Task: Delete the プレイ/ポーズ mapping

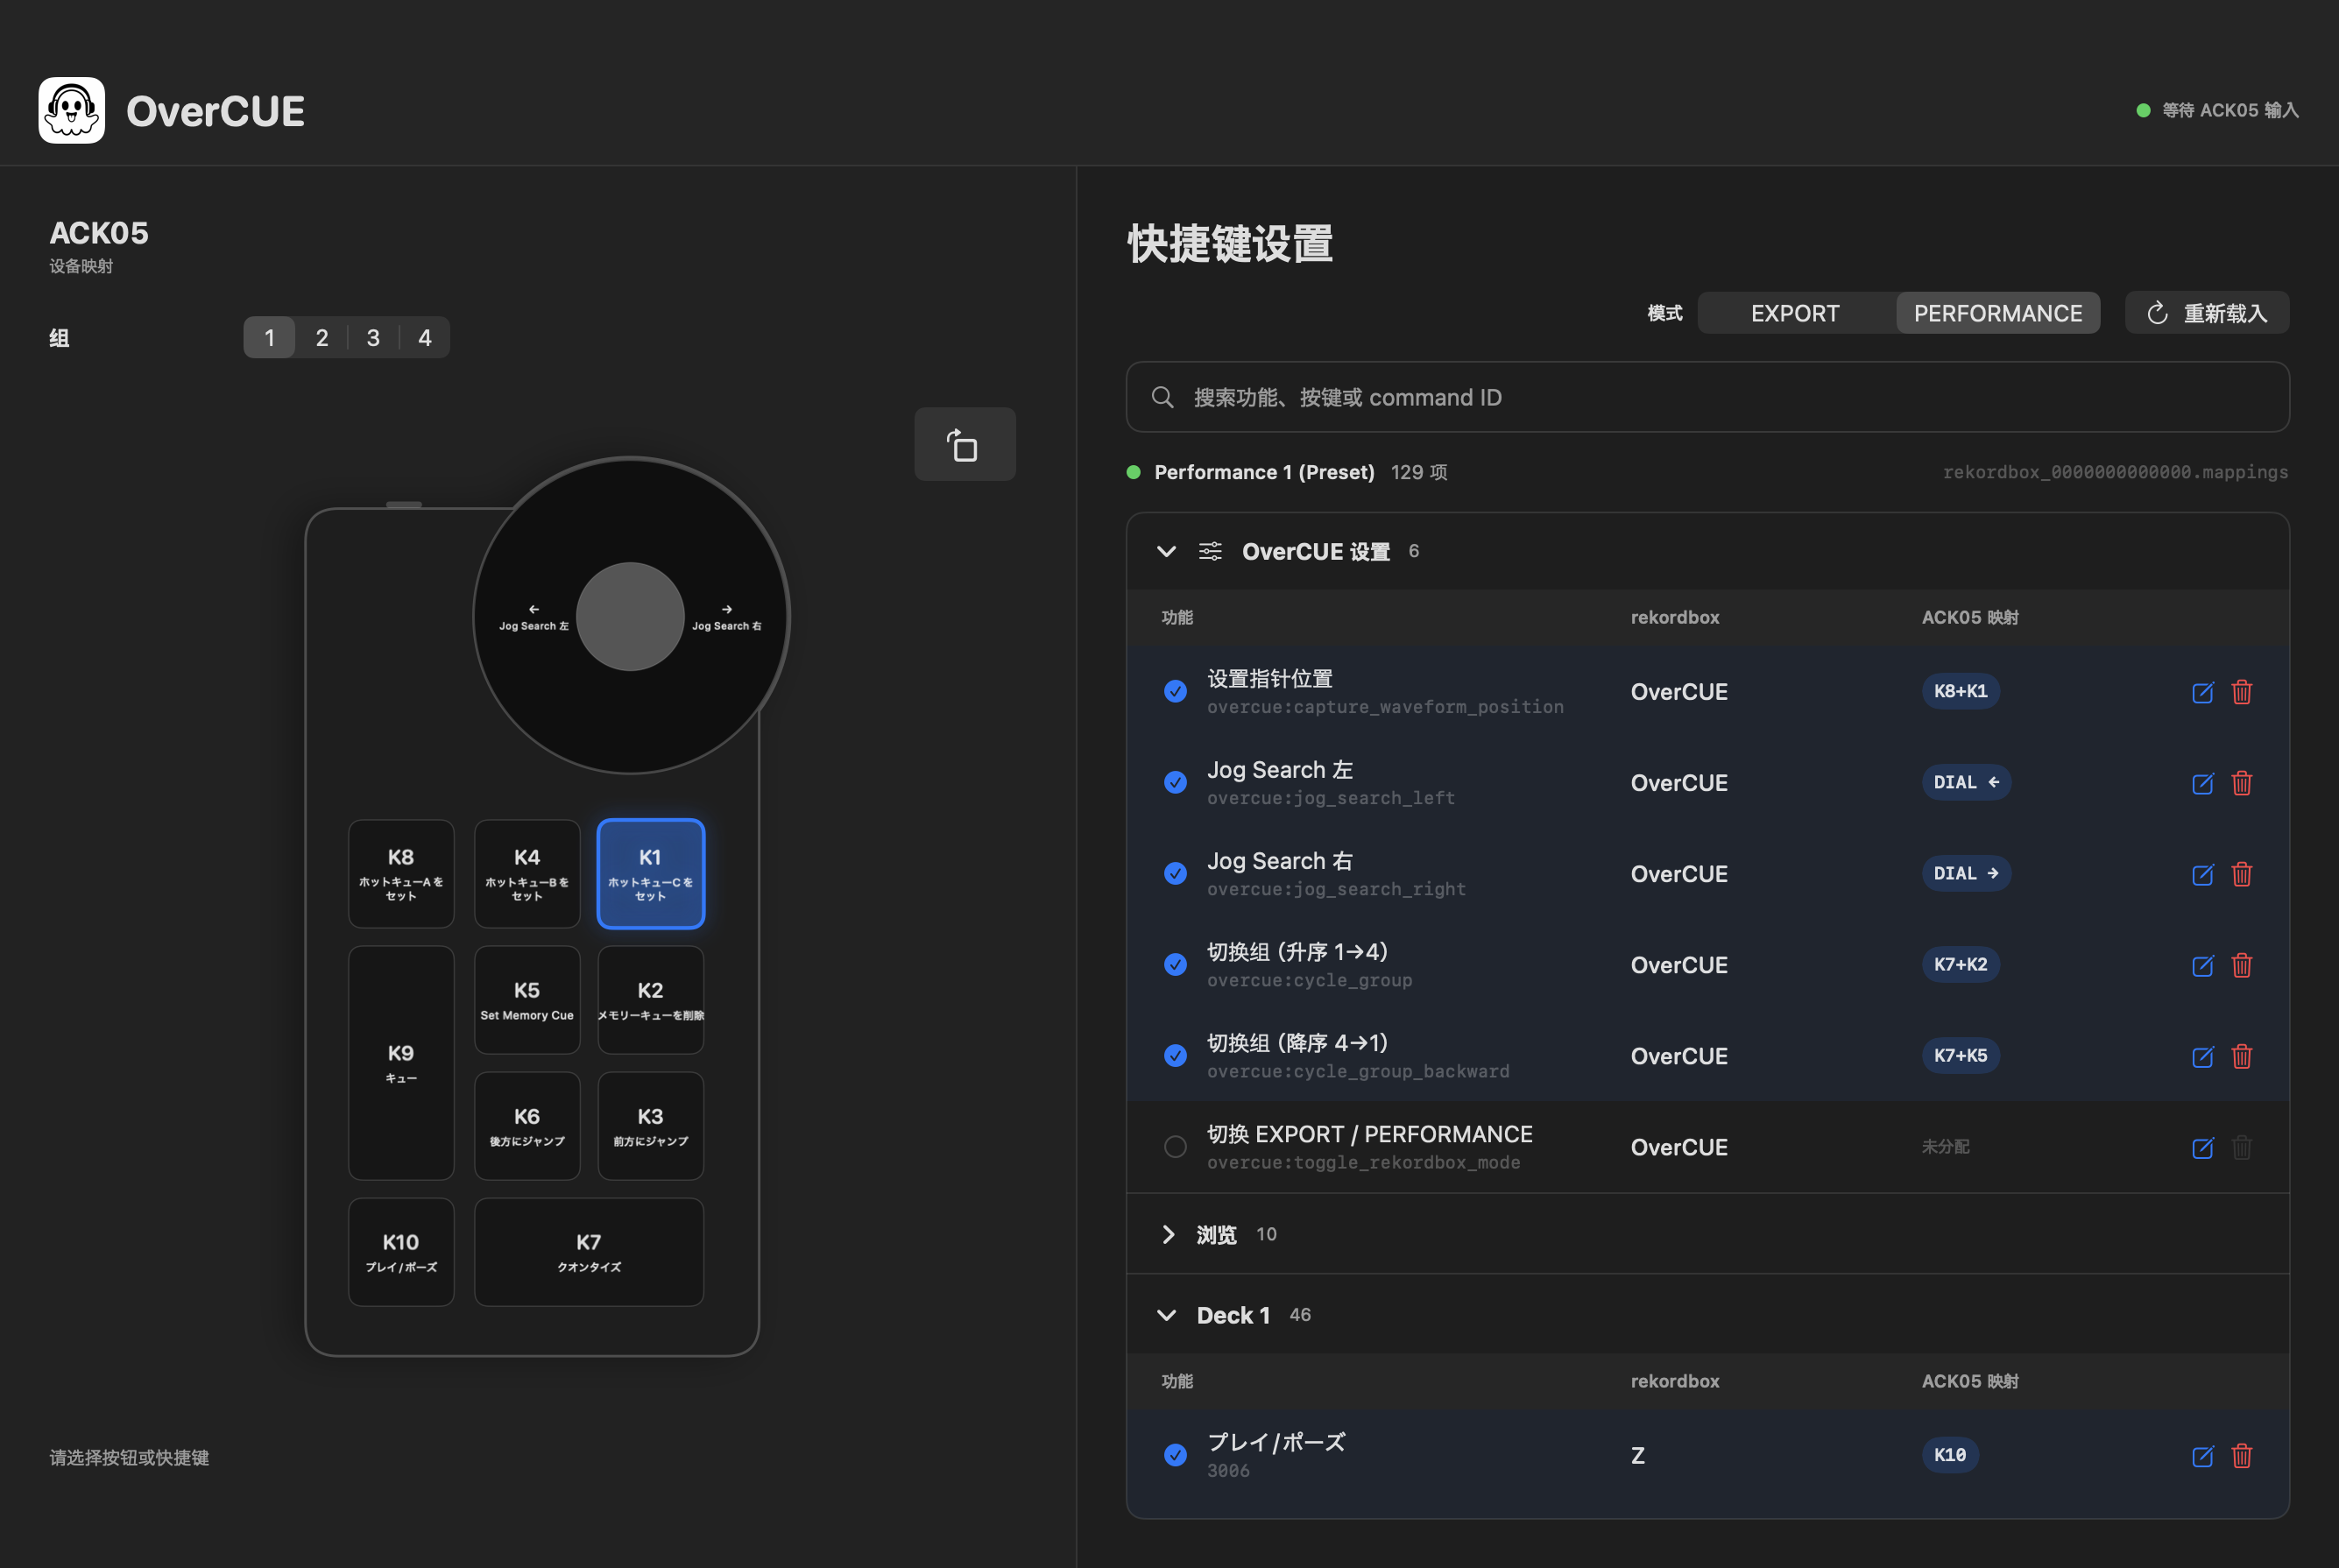Action: pos(2242,1456)
